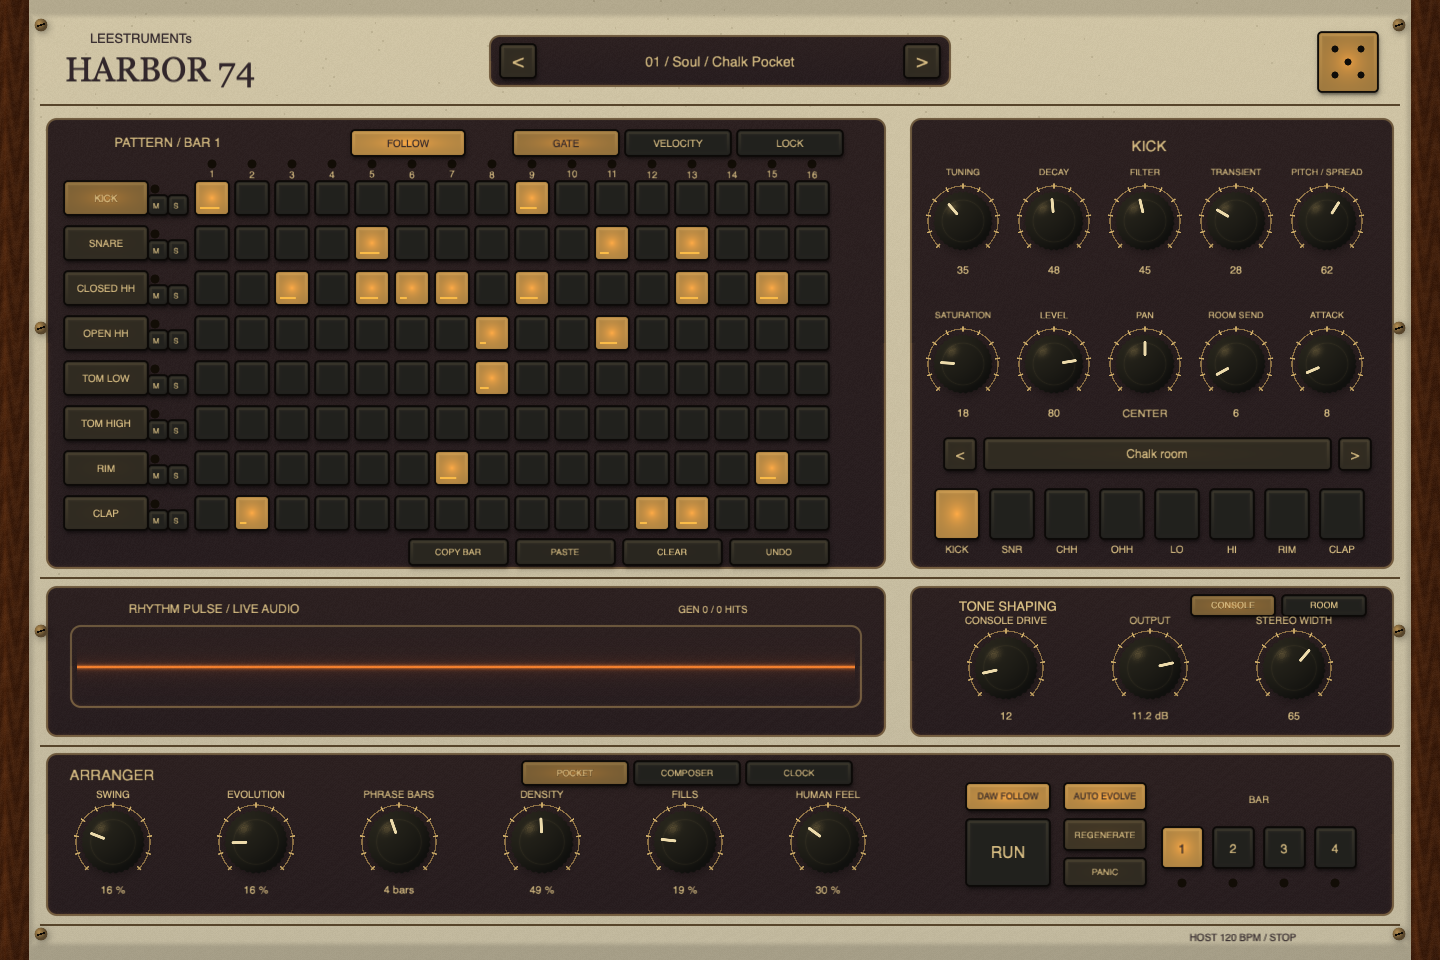Go to next preset with right arrow
Image resolution: width=1440 pixels, height=960 pixels.
pos(922,62)
